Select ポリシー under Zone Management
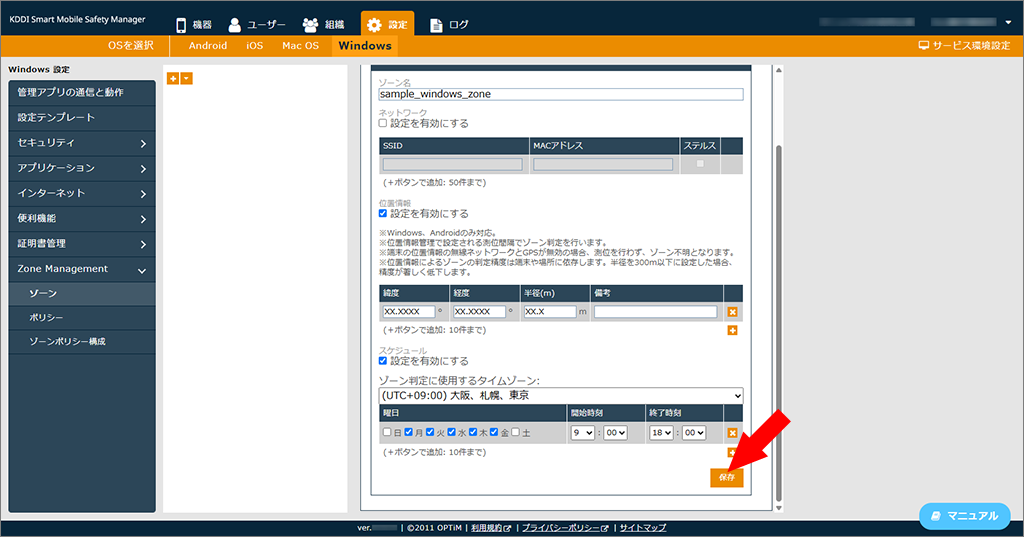The image size is (1024, 537). 82,317
